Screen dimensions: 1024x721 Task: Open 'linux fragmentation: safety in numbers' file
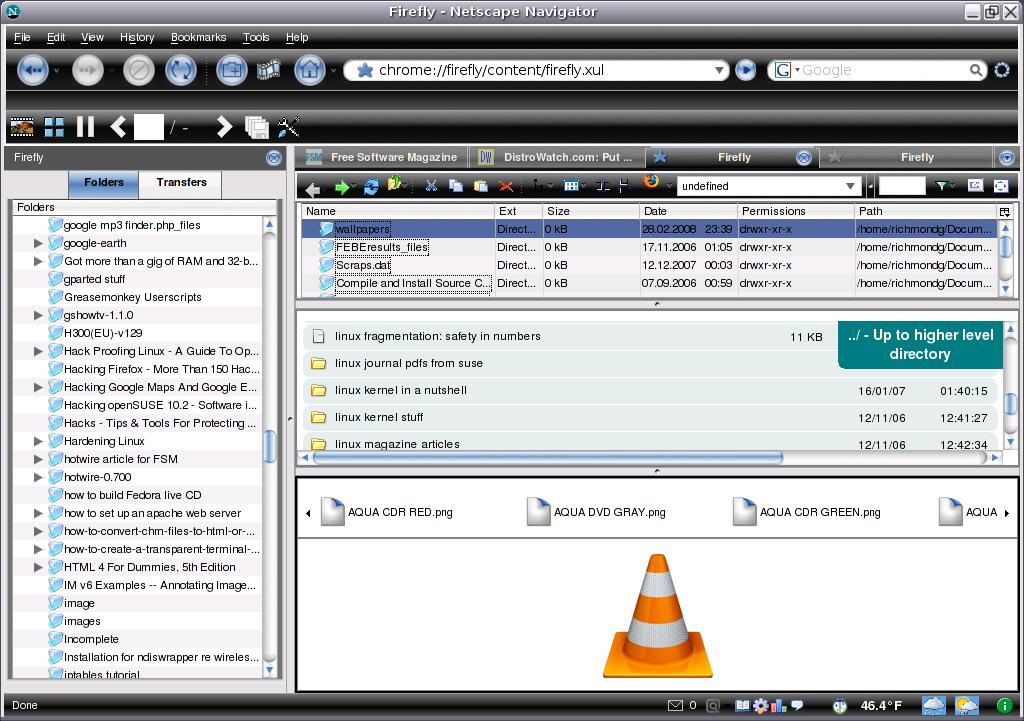[438, 336]
